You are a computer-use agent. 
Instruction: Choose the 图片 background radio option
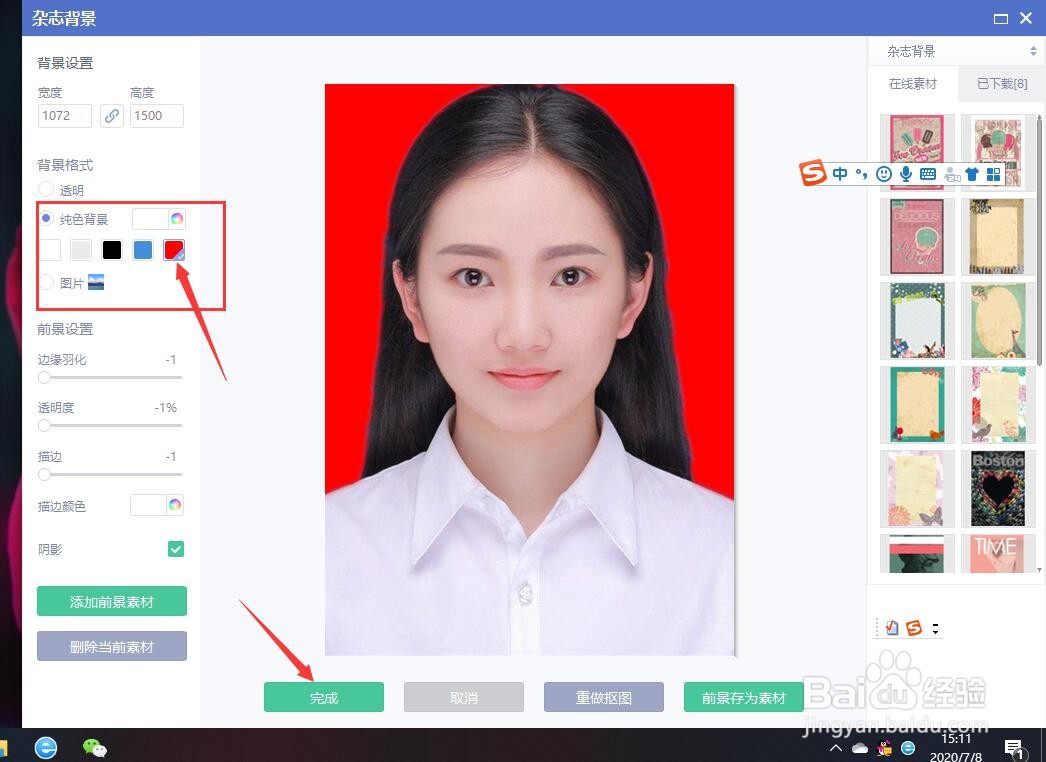point(45,282)
